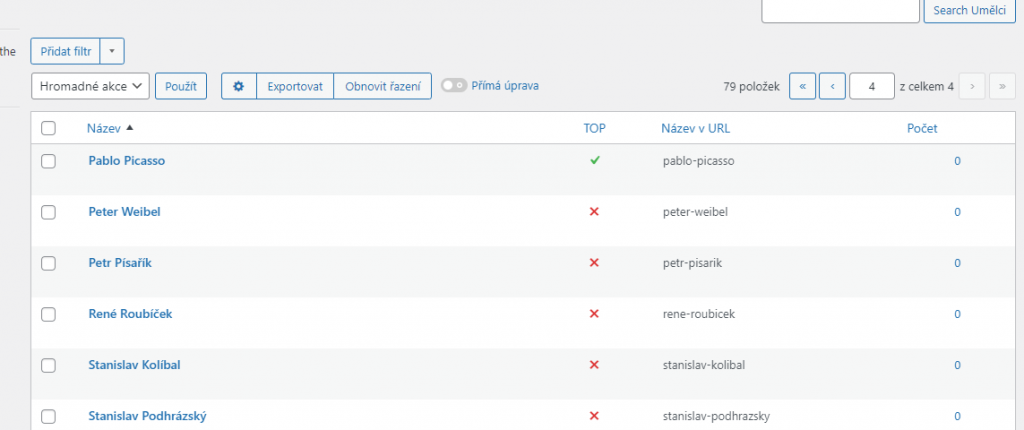Click the green TOP checkmark for Pablo Picasso
Viewport: 1024px width, 430px height.
594,160
